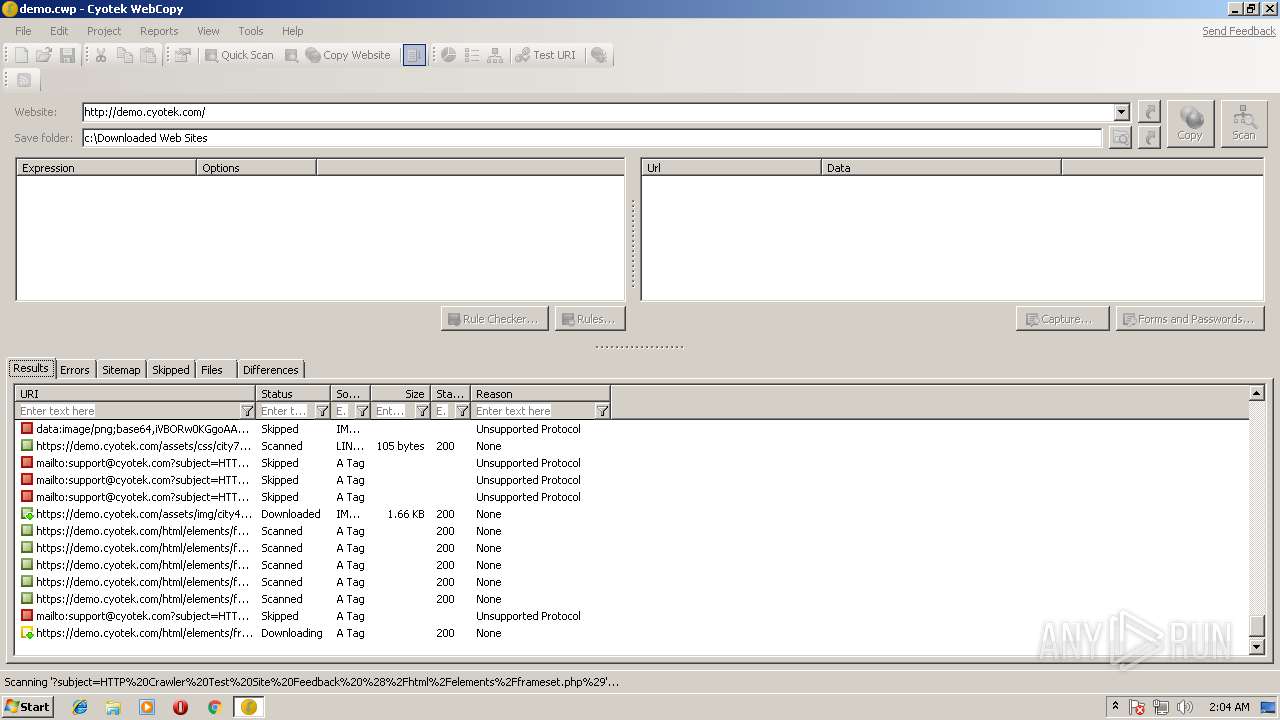Click the open folder icon at row end of Save folder
The image size is (1280, 720).
point(1150,138)
